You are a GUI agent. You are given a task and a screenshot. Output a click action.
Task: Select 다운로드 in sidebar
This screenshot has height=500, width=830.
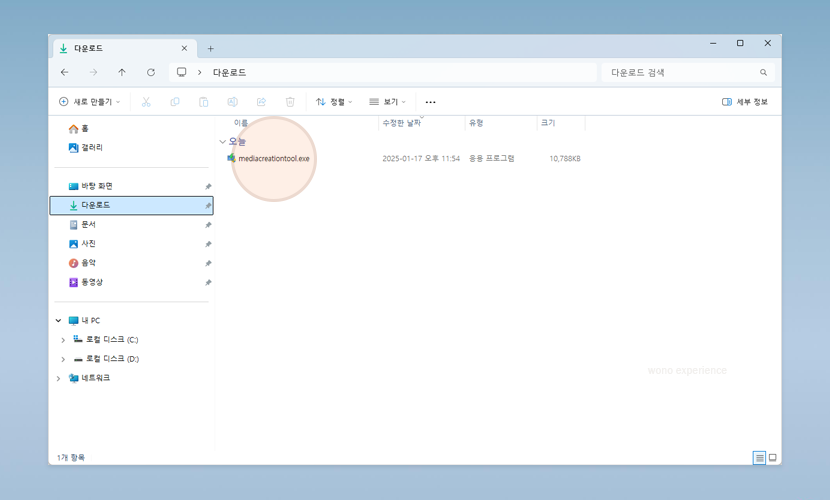[x=131, y=205]
